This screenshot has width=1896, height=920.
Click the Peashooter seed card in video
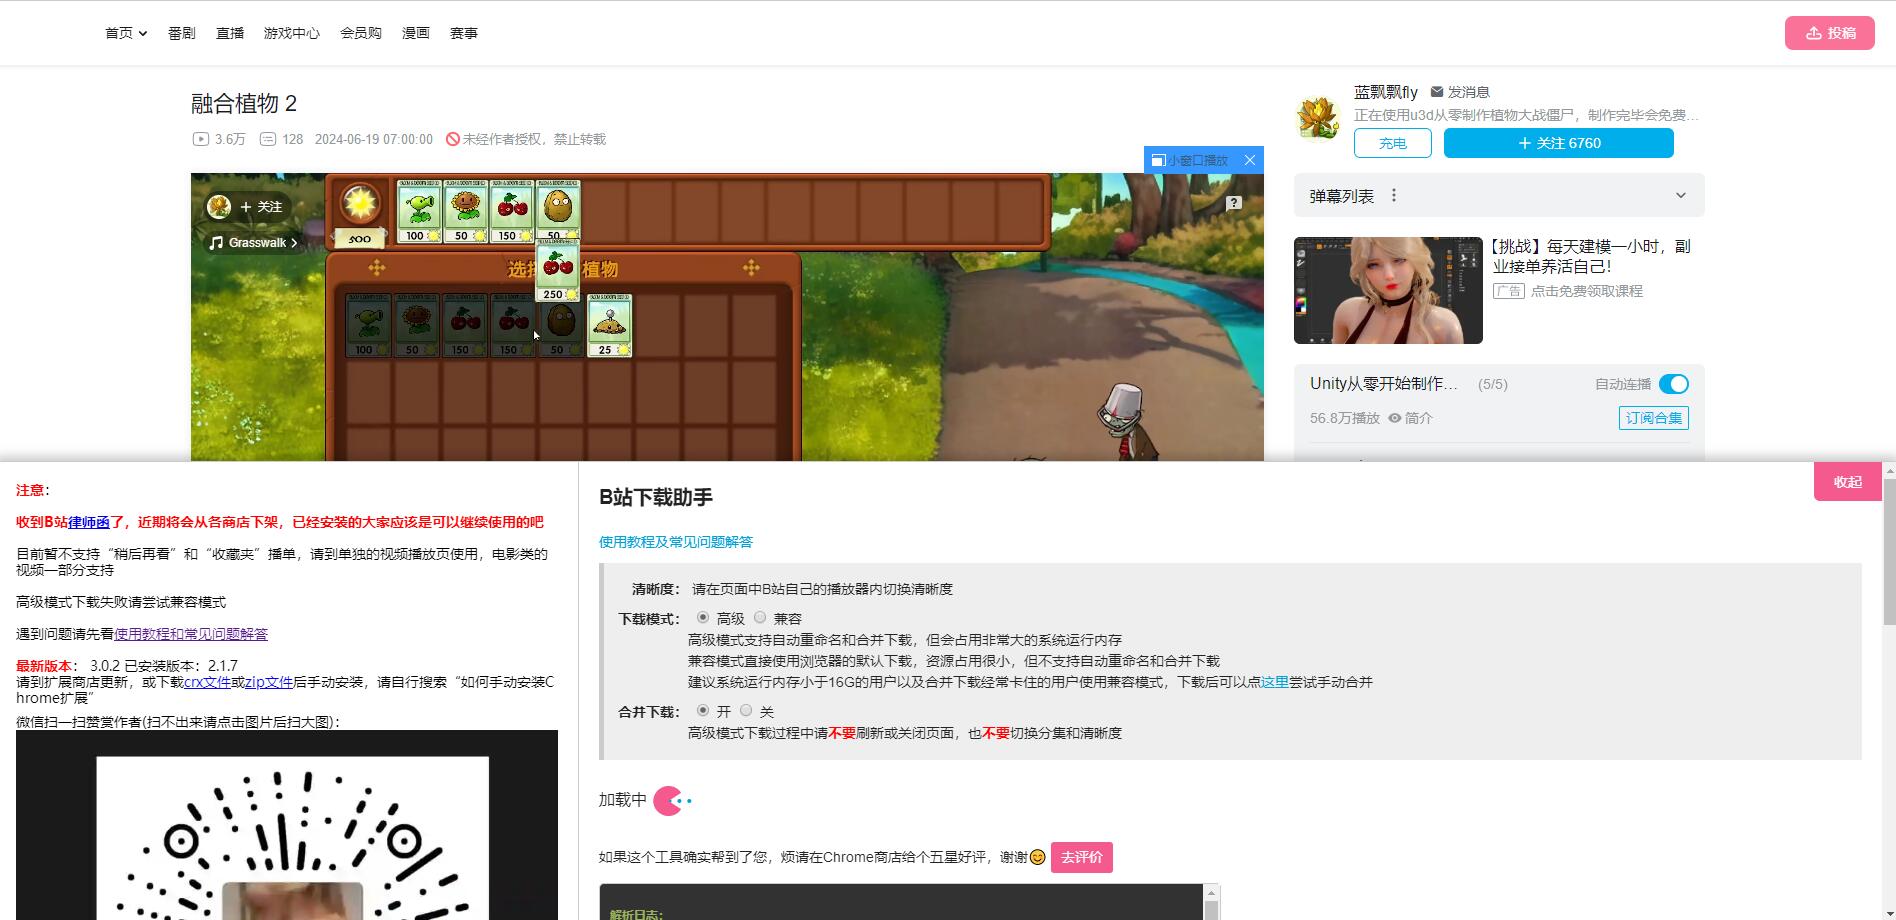(419, 211)
